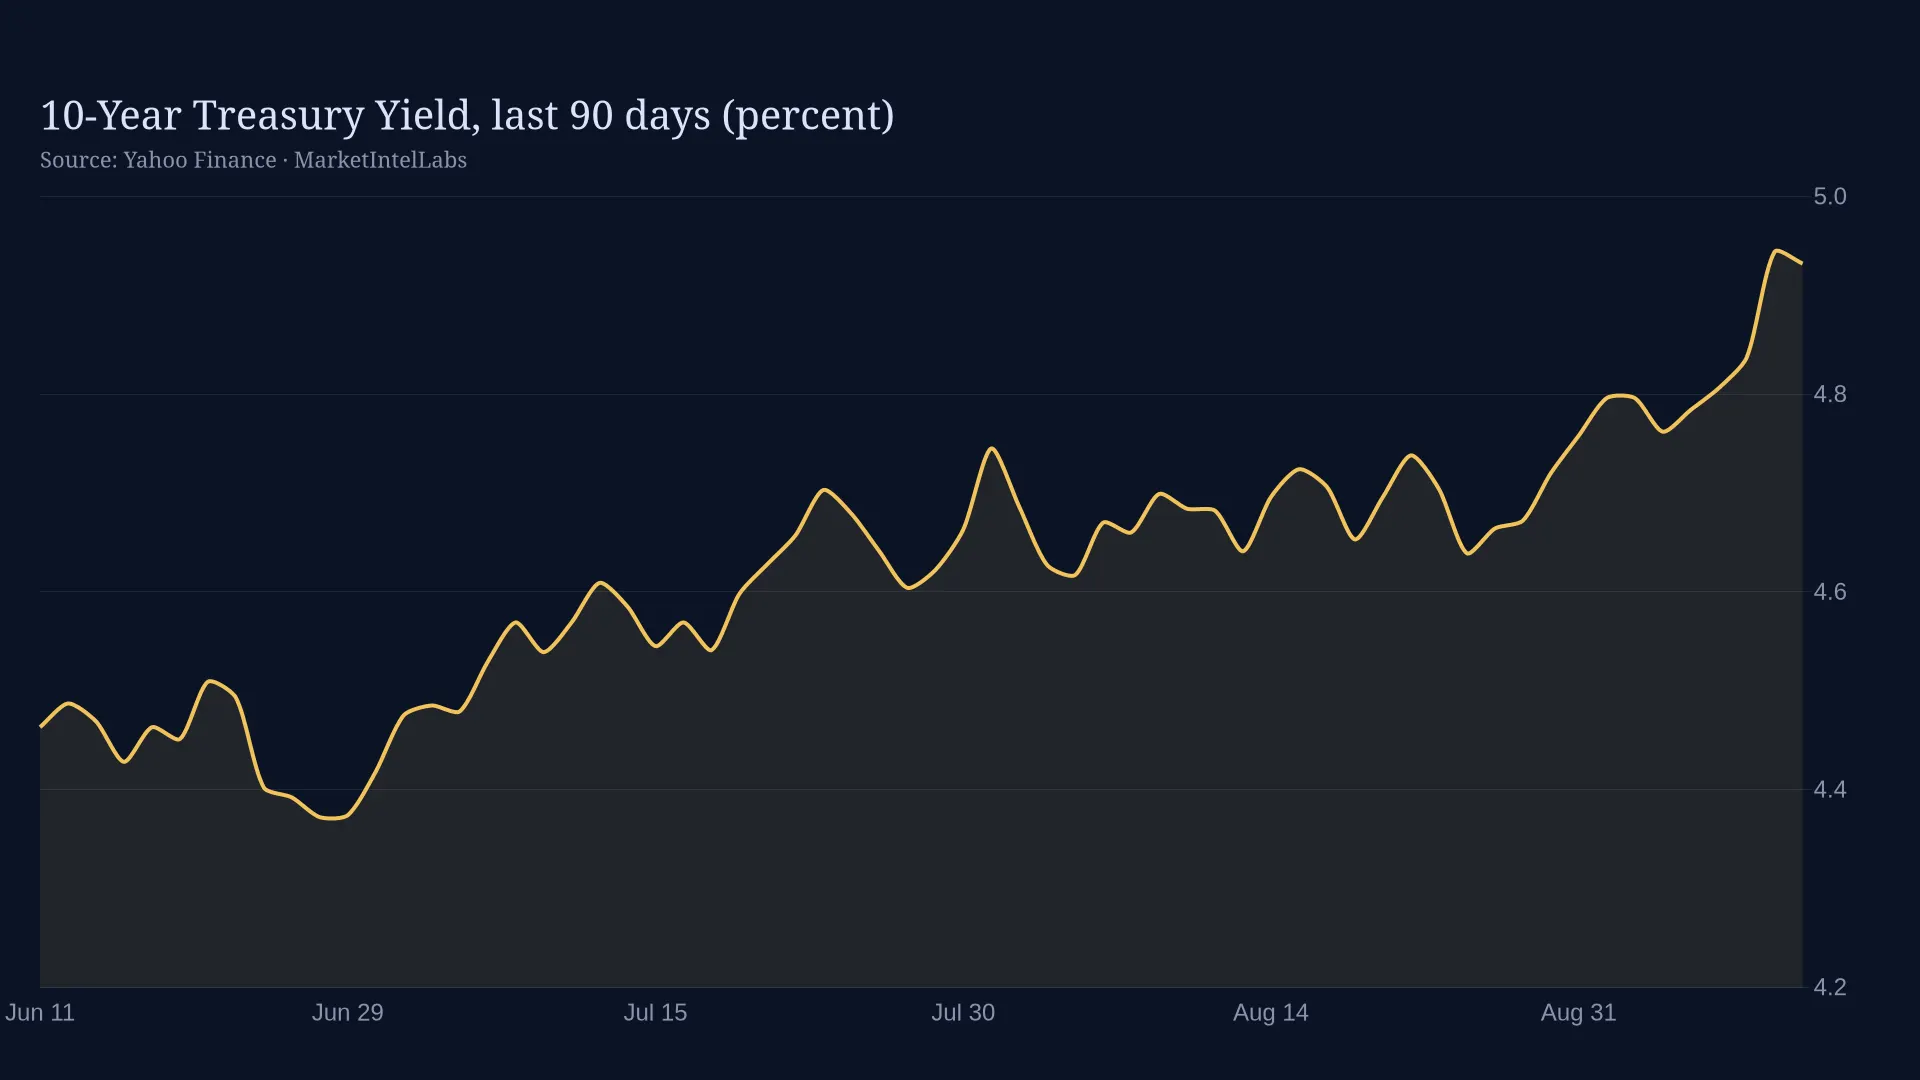Click the 'Jun 11' x-axis date label
Image resolution: width=1920 pixels, height=1080 pixels.
click(x=40, y=1012)
